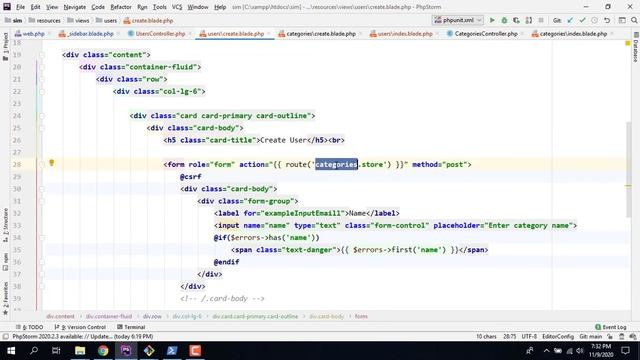This screenshot has height=360, width=640.
Task: Click the users breadcrumb folder
Action: point(106,20)
